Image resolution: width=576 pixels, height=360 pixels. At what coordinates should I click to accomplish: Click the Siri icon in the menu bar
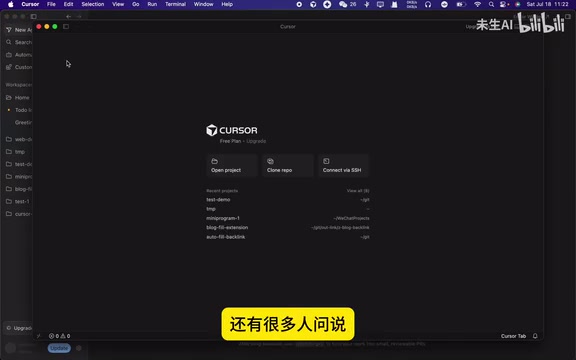tap(518, 4)
